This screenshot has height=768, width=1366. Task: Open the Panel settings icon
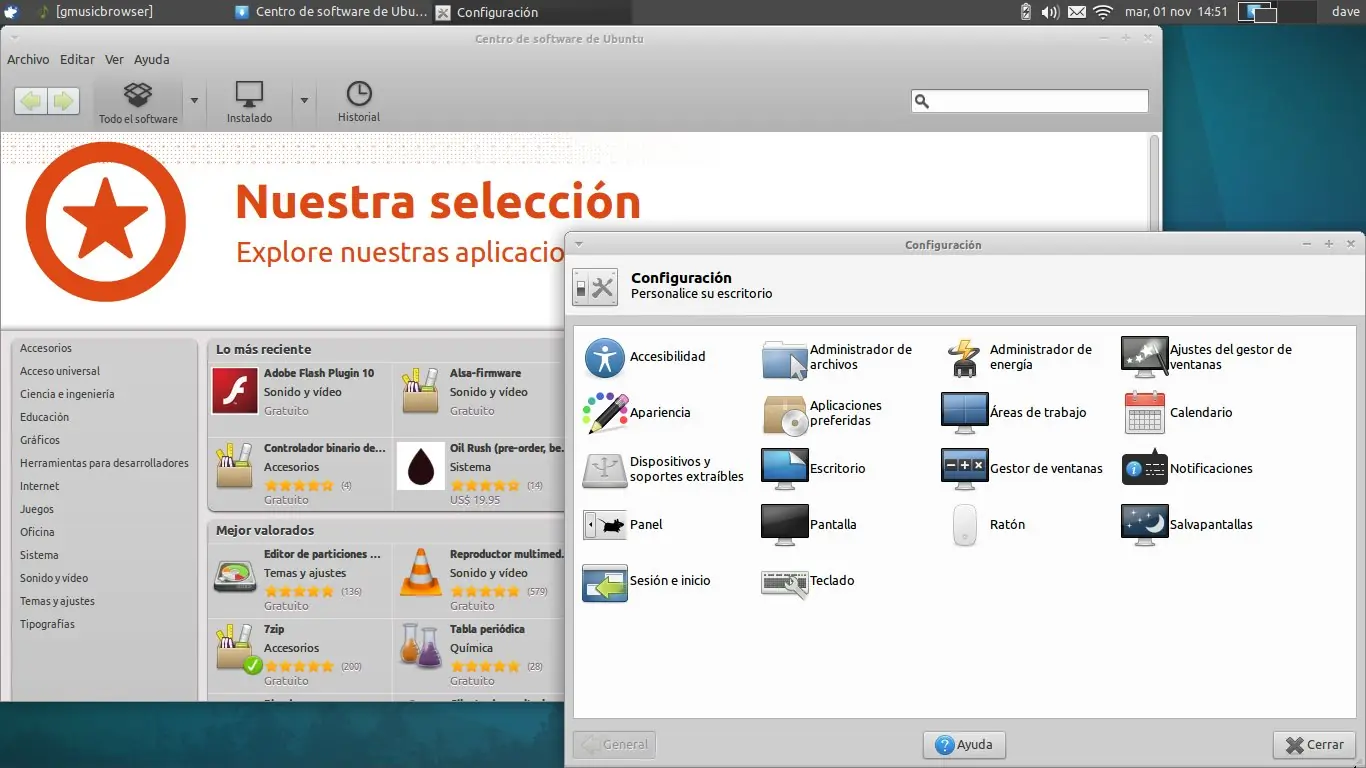(x=605, y=524)
